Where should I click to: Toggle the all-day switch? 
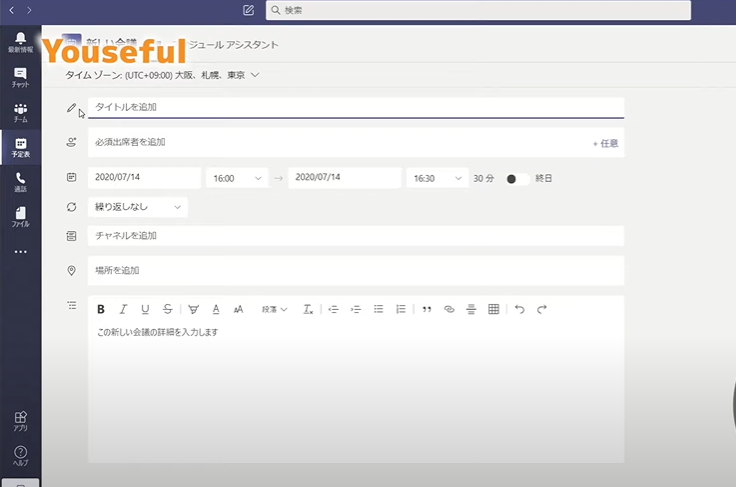pyautogui.click(x=517, y=179)
